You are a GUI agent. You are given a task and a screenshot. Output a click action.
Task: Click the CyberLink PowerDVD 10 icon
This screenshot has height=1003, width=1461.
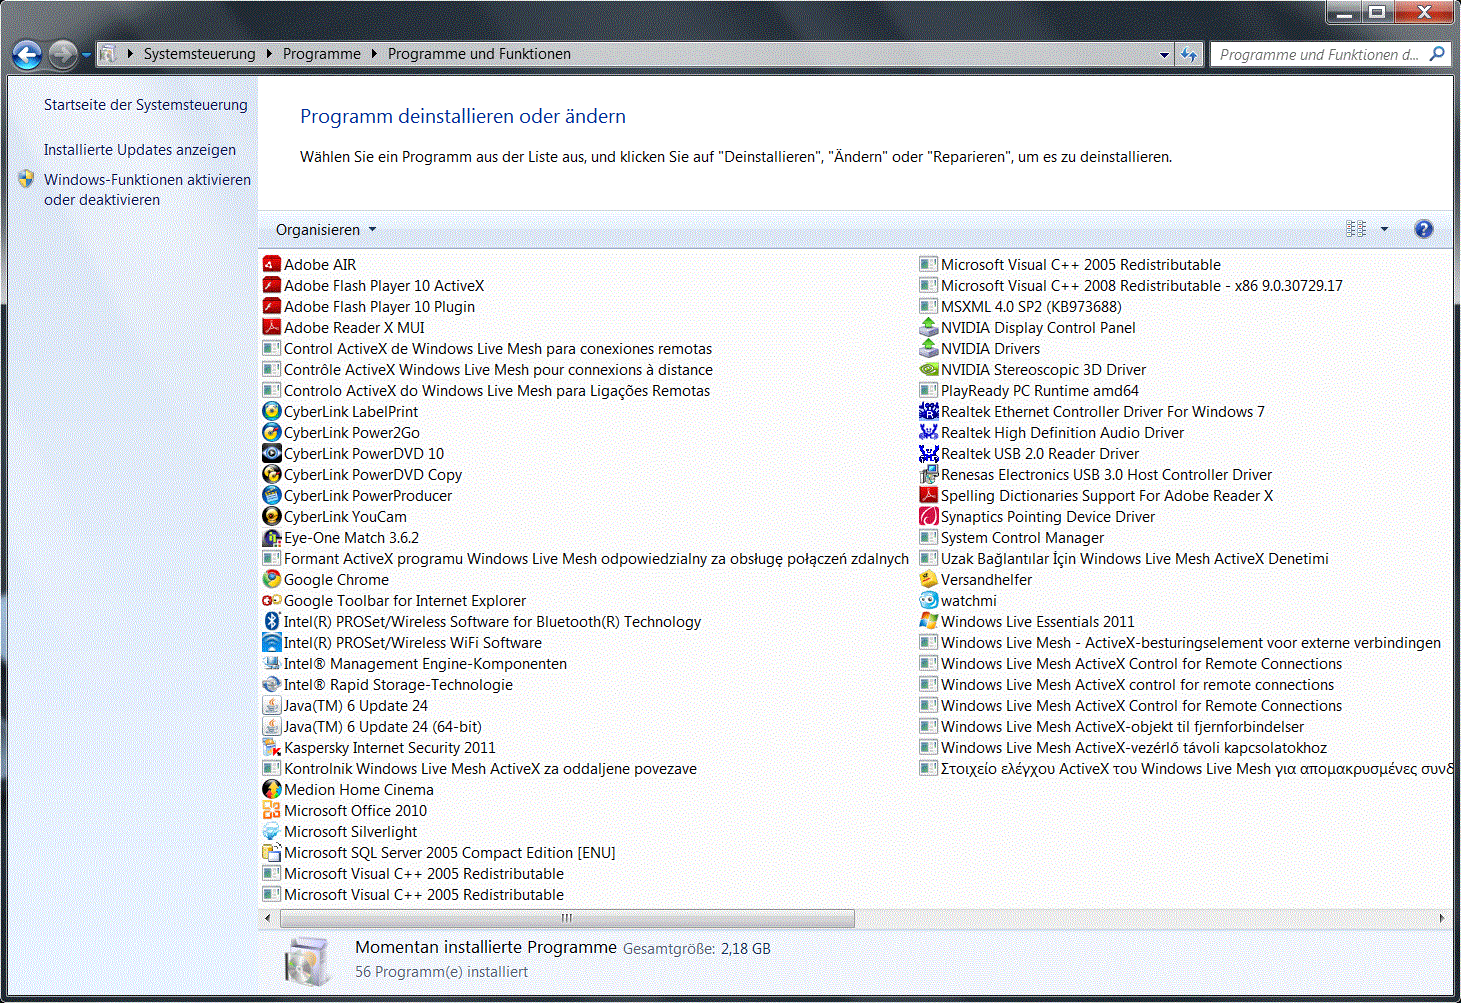pos(271,453)
